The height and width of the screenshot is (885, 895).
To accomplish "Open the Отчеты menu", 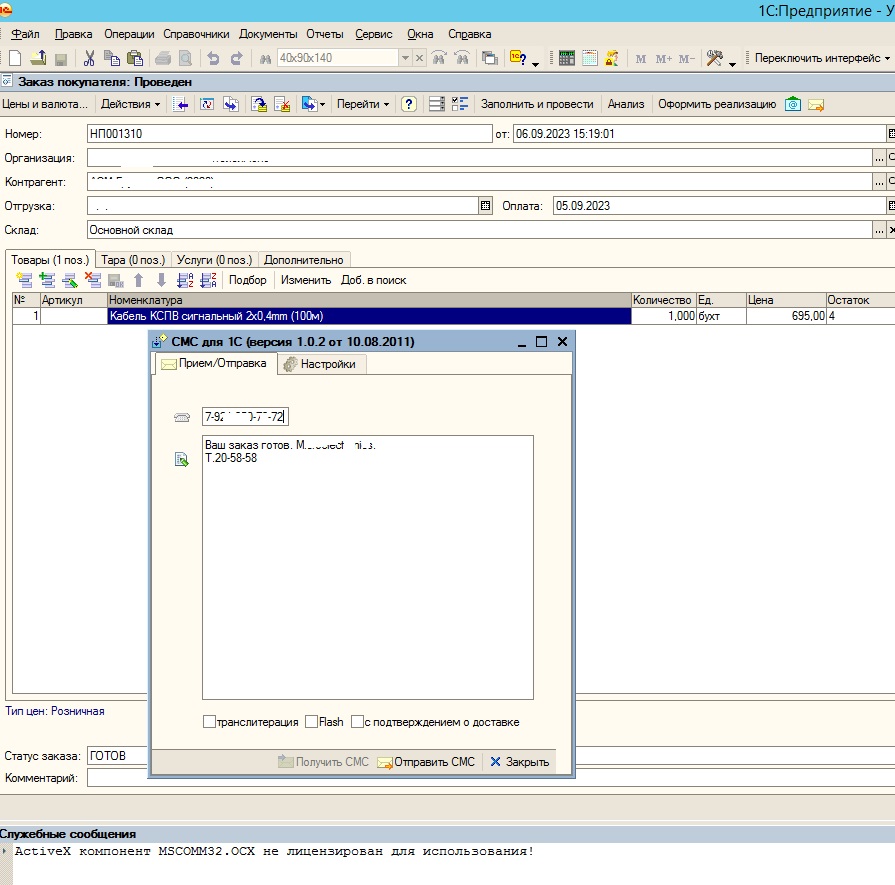I will [325, 34].
